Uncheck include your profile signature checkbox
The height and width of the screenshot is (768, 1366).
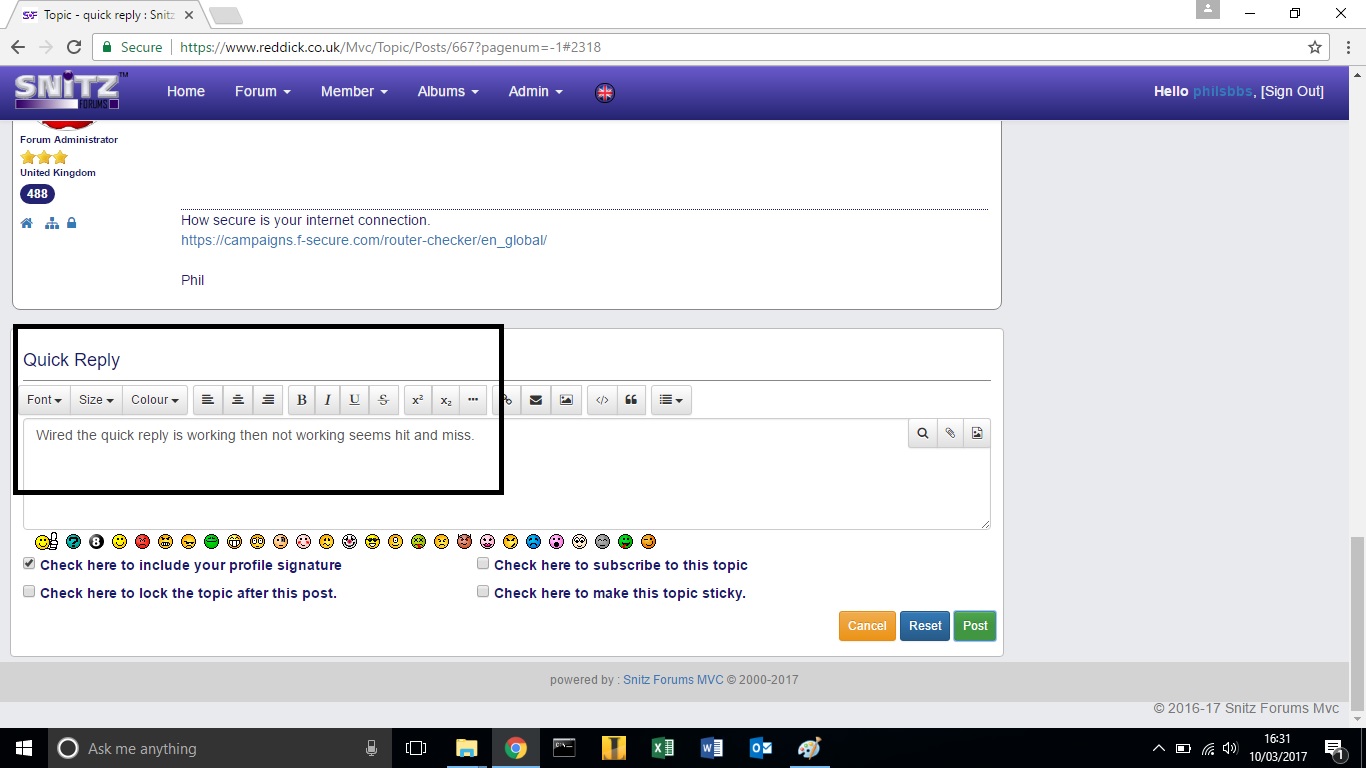(x=29, y=564)
